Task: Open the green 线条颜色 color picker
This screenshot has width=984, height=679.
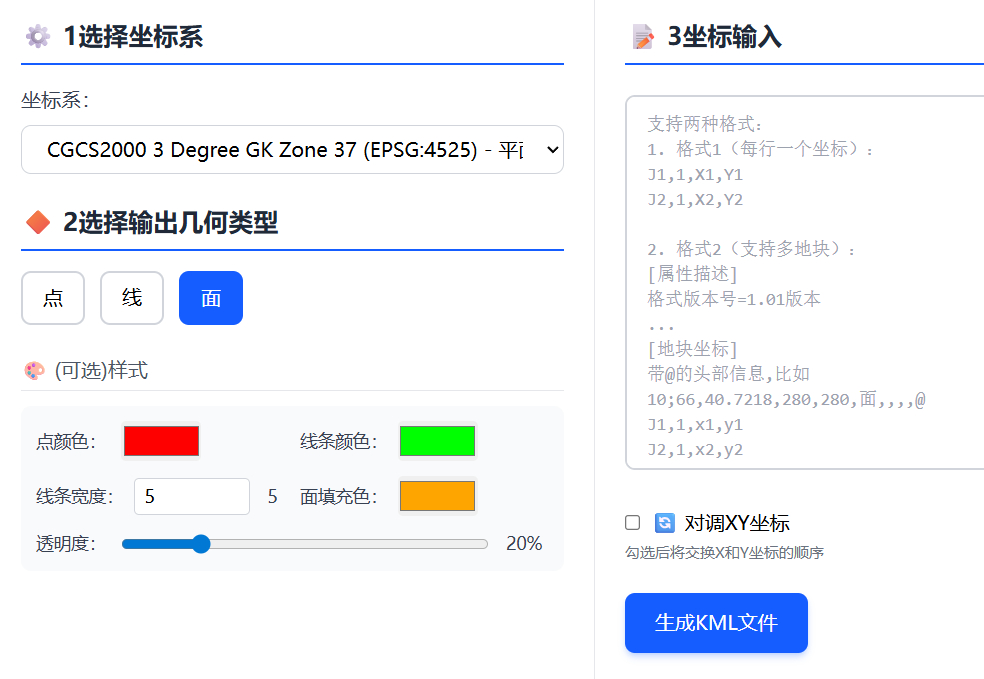Action: pos(437,441)
